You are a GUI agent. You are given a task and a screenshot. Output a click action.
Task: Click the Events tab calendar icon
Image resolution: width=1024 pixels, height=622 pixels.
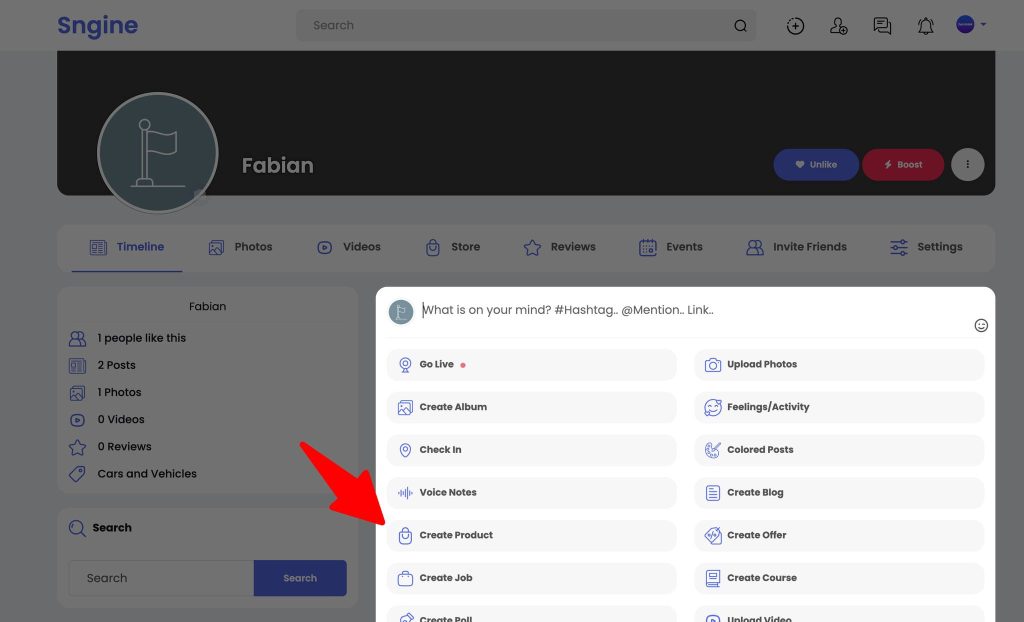pyautogui.click(x=647, y=248)
